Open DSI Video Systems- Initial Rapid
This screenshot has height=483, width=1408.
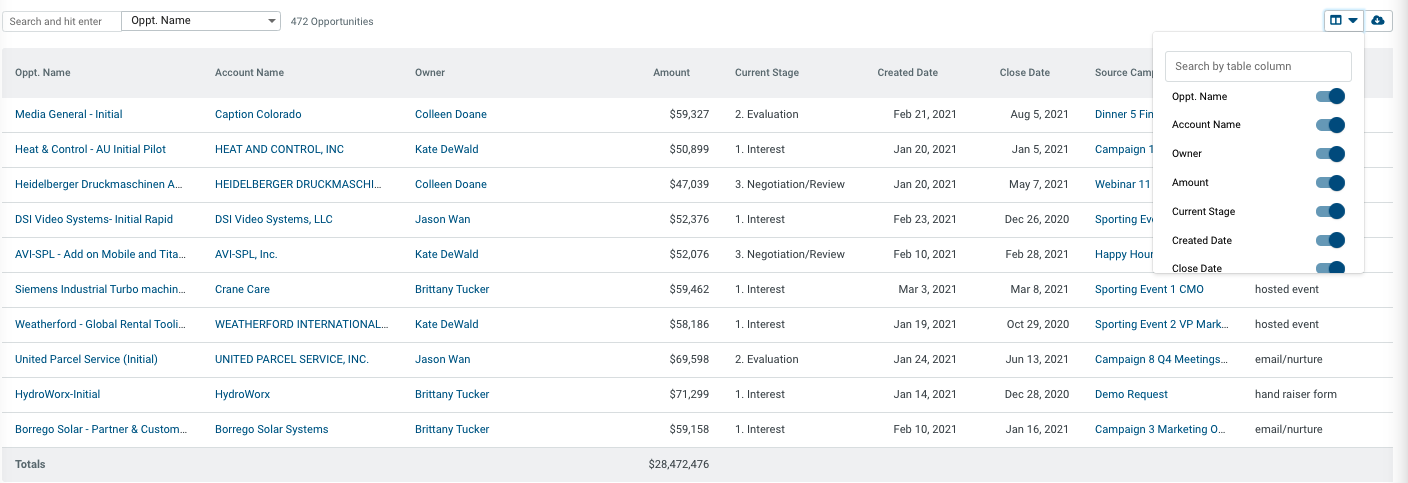(x=94, y=219)
